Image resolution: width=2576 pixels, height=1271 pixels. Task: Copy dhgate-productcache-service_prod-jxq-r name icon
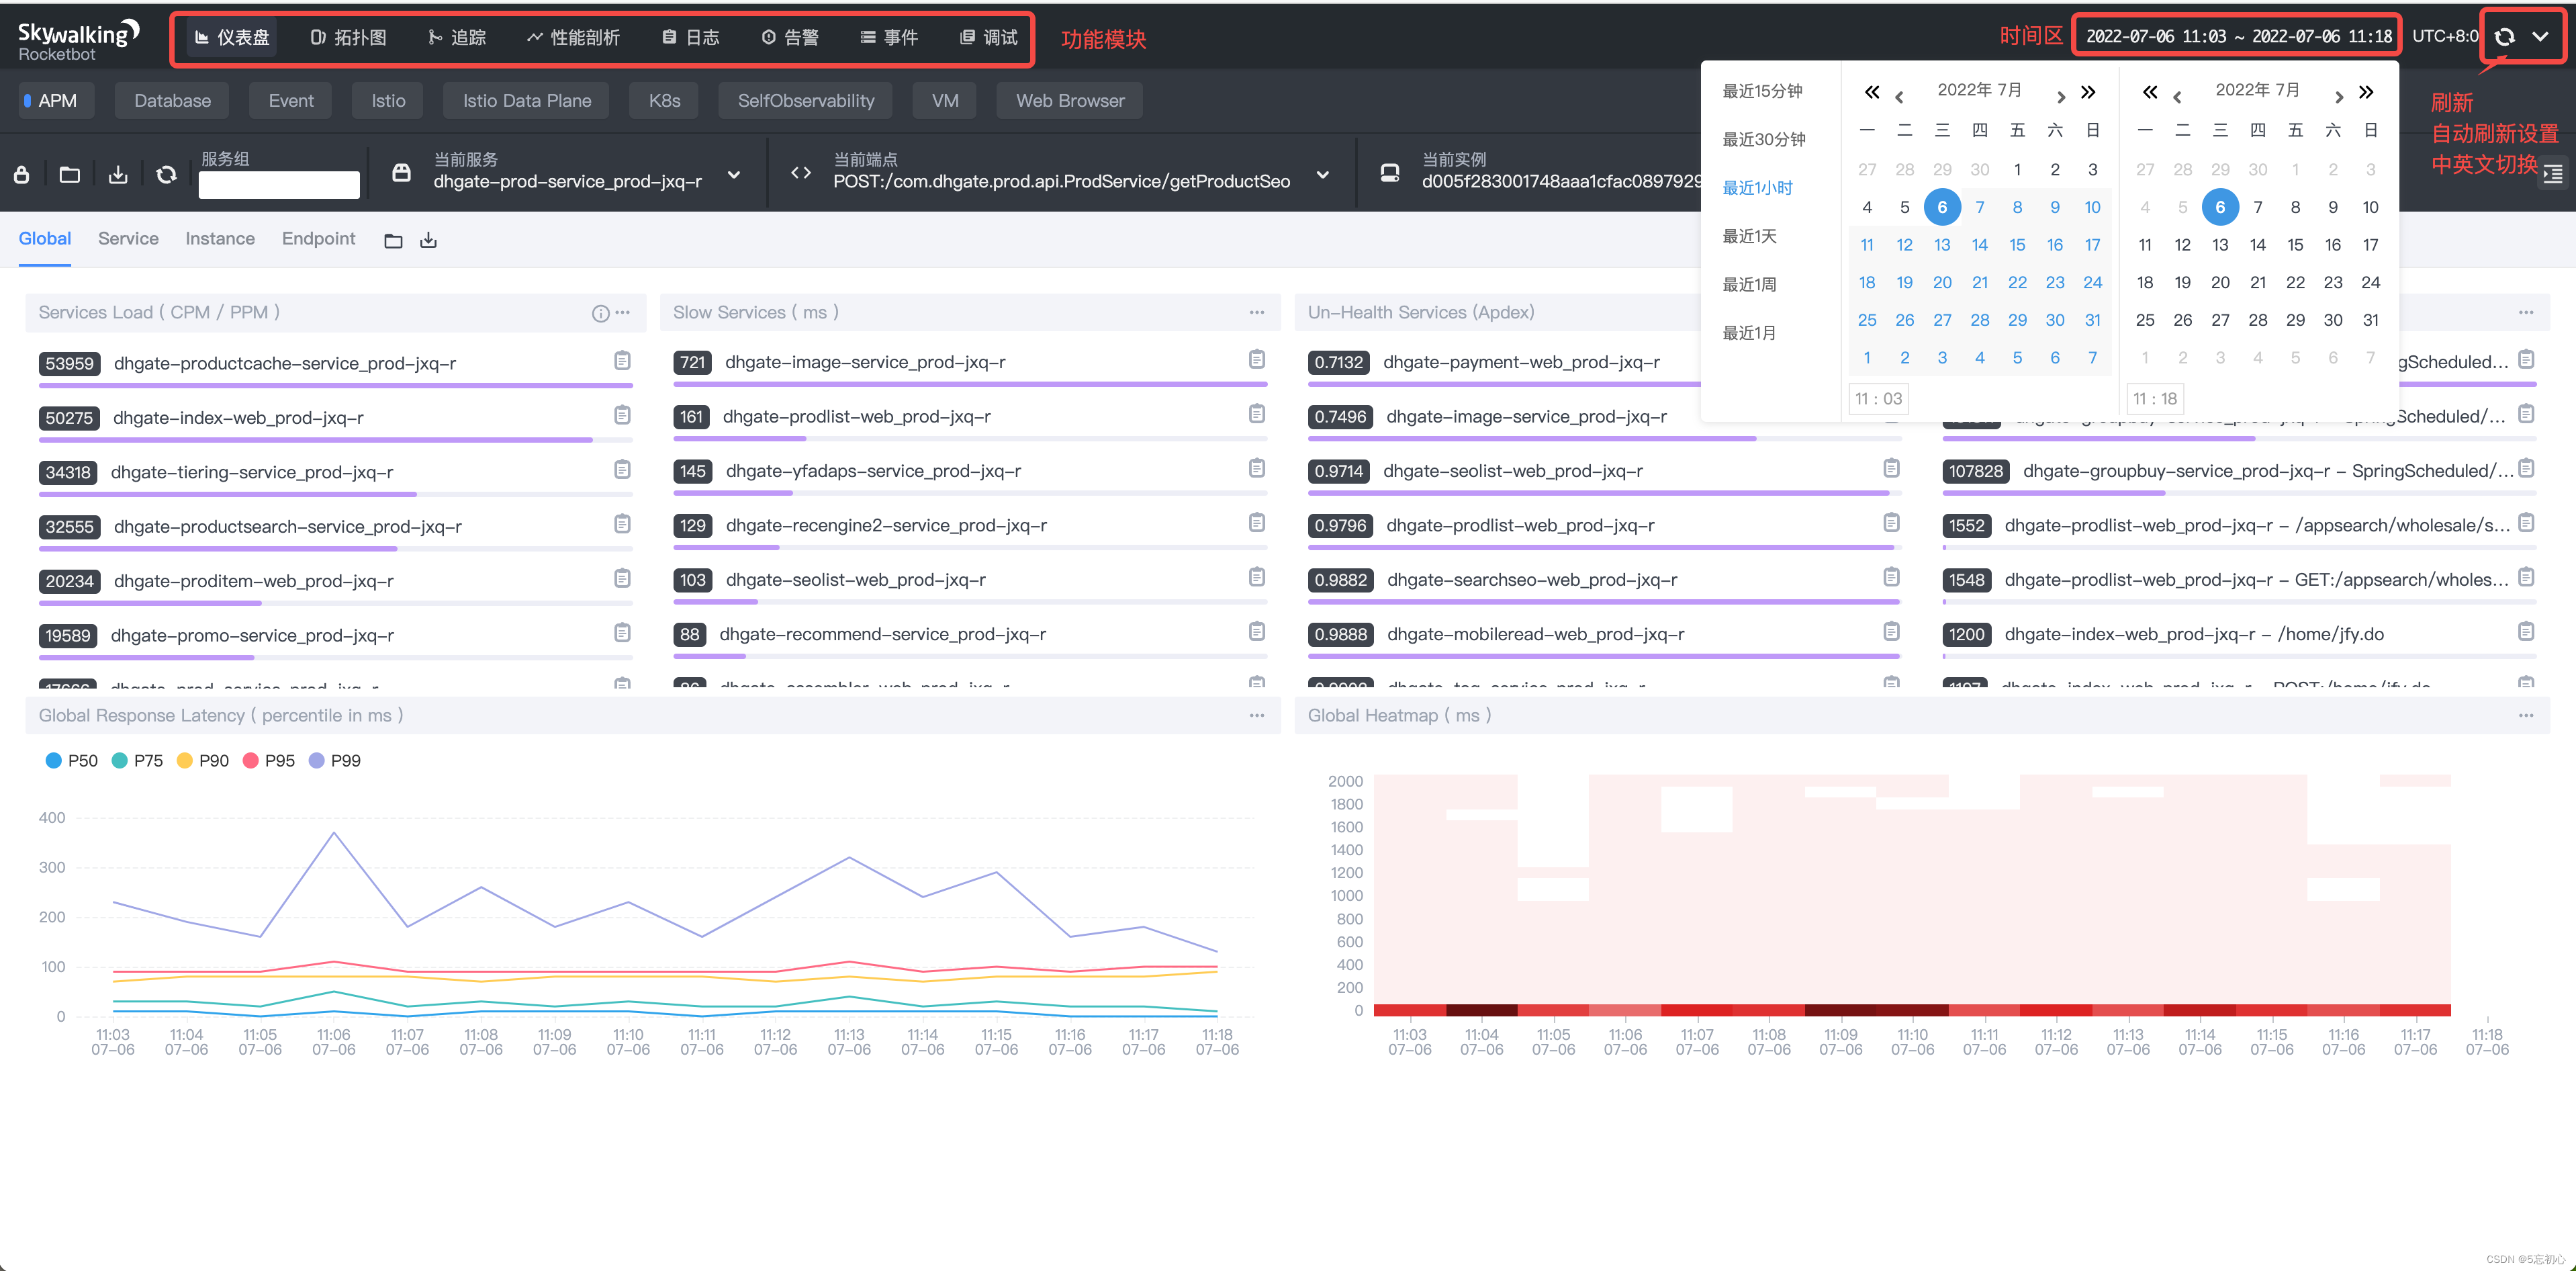click(622, 360)
